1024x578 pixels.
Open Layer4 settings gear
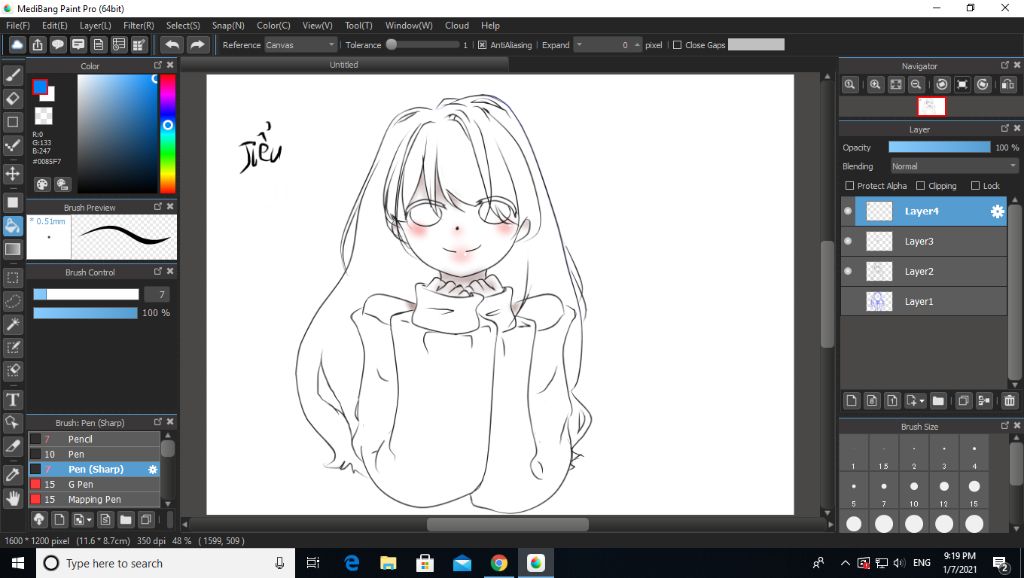click(997, 211)
